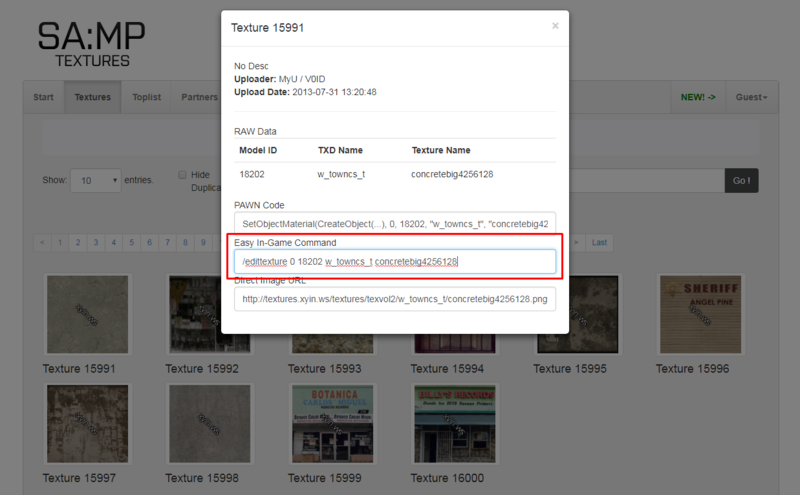Image resolution: width=800 pixels, height=495 pixels.
Task: Click the TXD Name column header
Action: tap(340, 150)
